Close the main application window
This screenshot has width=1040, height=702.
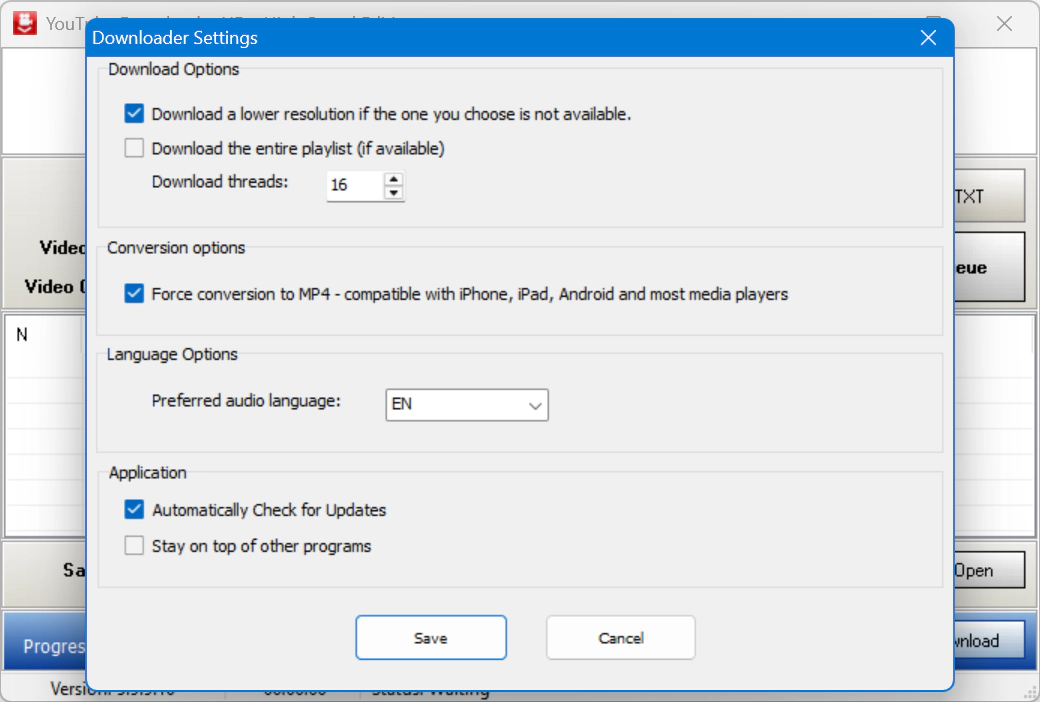click(x=1004, y=24)
